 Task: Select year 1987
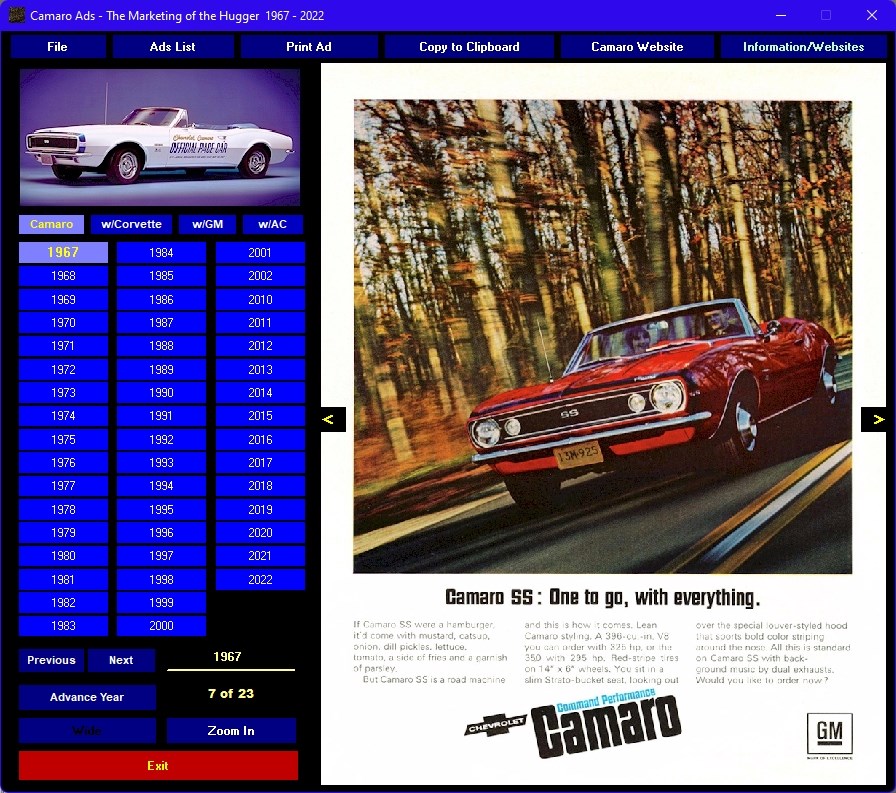tap(161, 323)
